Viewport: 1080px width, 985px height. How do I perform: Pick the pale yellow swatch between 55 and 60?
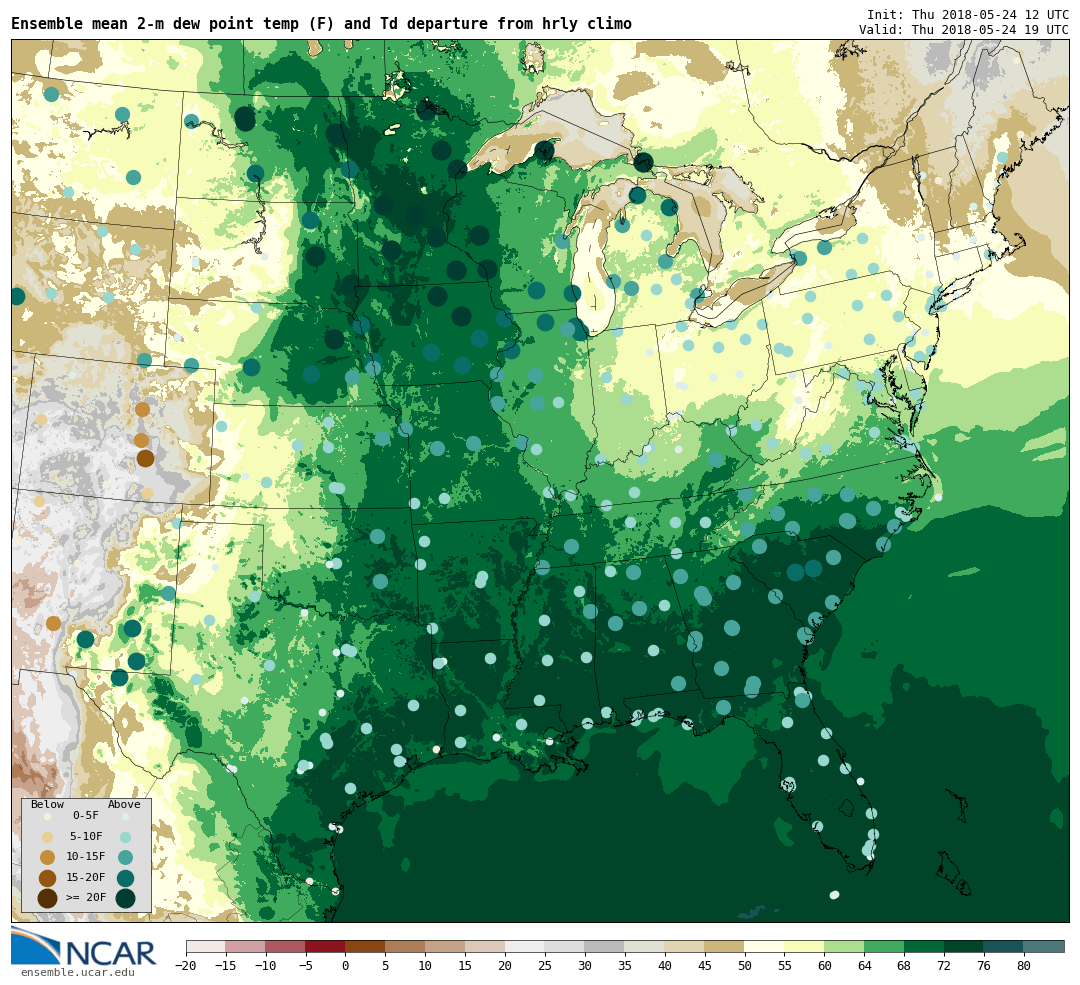[x=805, y=947]
